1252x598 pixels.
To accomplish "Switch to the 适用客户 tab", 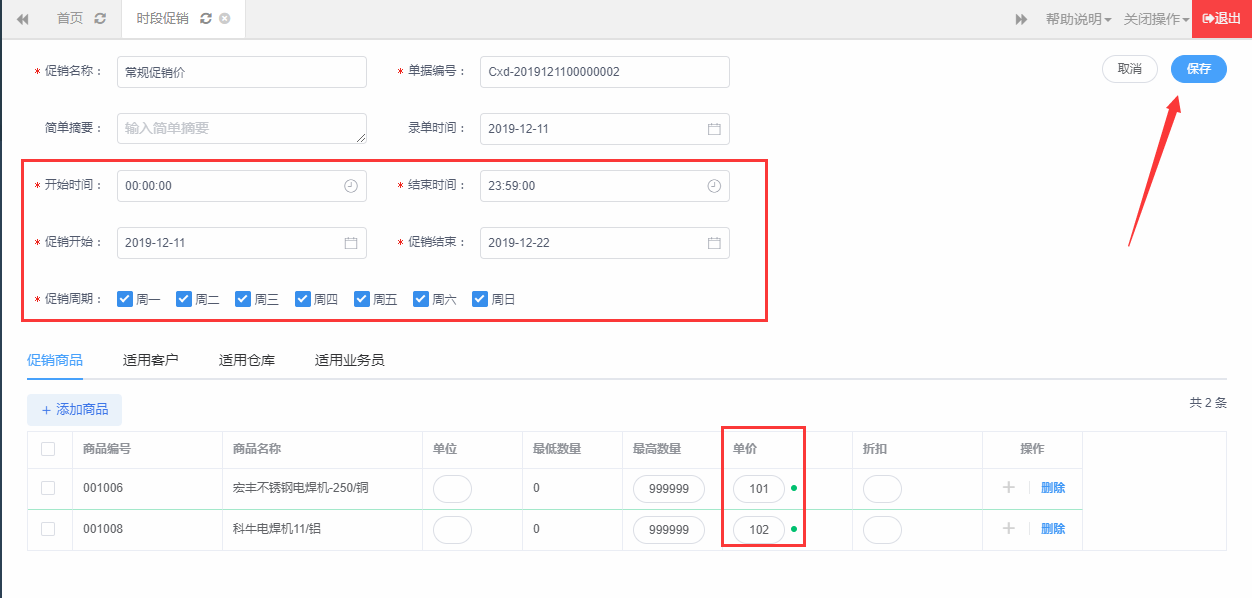I will [x=151, y=360].
